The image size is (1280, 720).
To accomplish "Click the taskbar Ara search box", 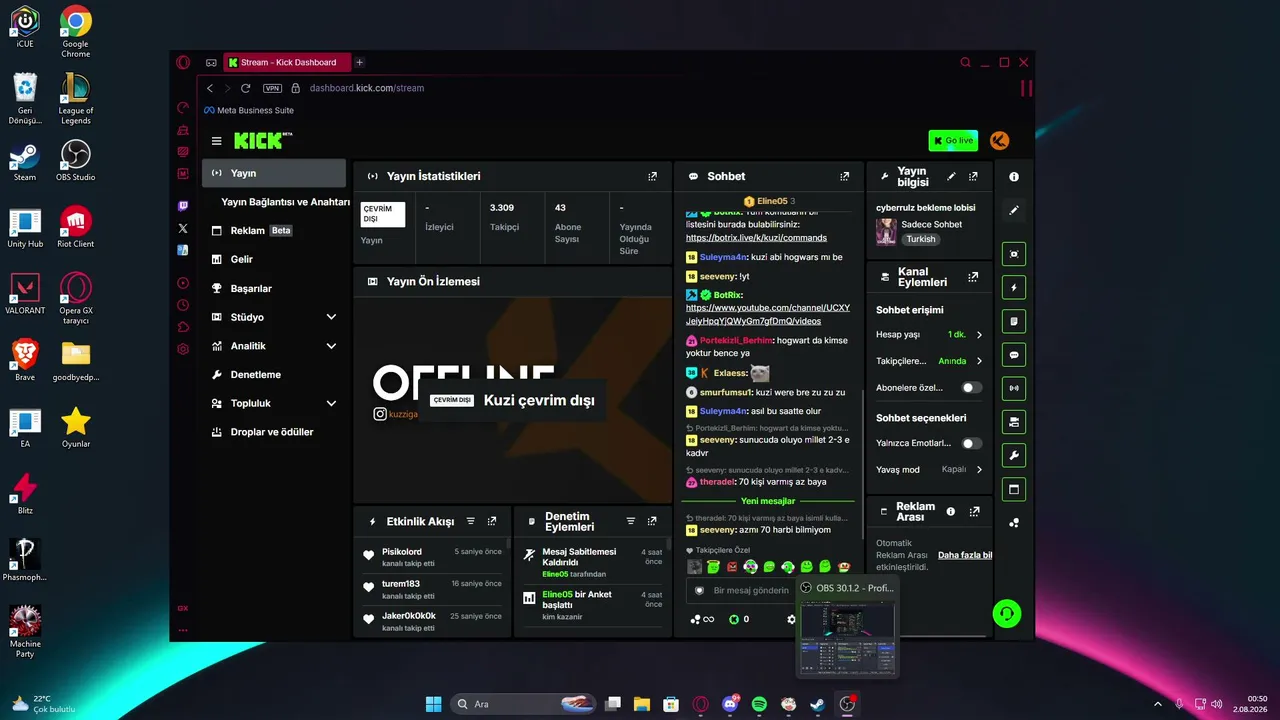I will (x=524, y=704).
